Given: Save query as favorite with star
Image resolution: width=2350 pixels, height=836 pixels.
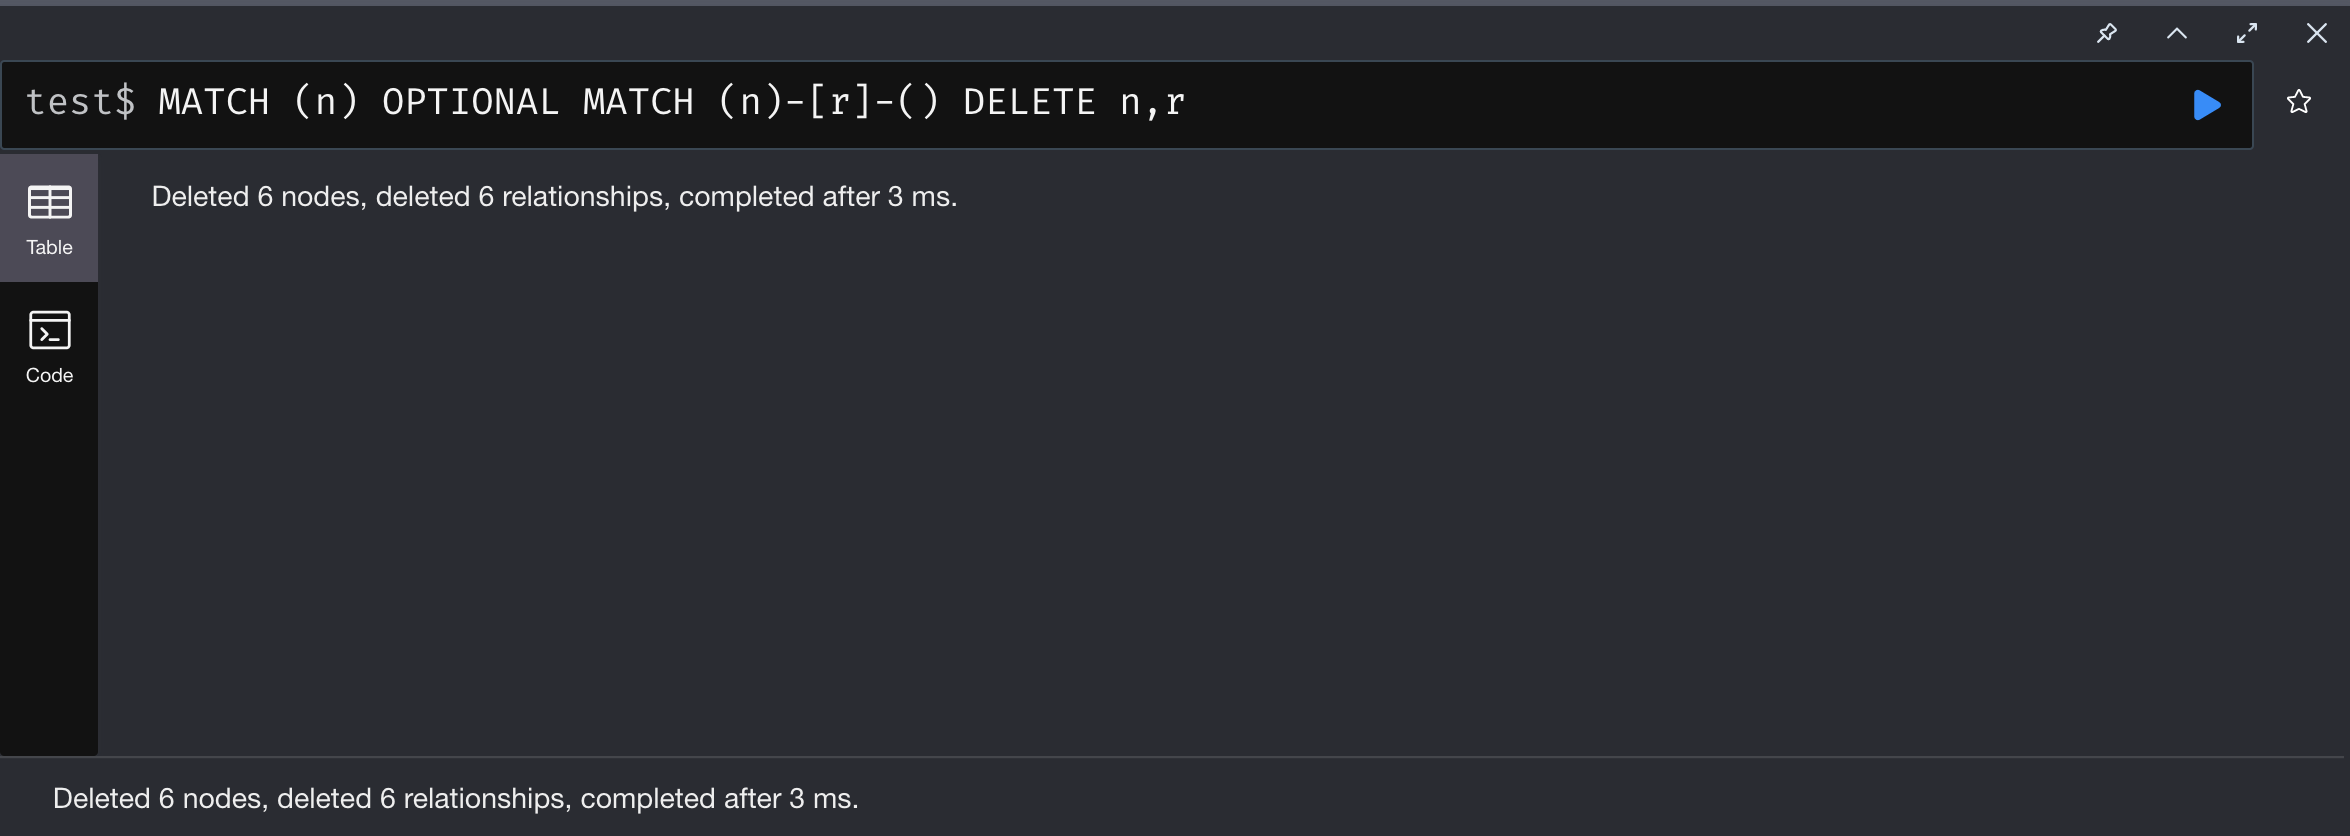Looking at the screenshot, I should tap(2298, 101).
